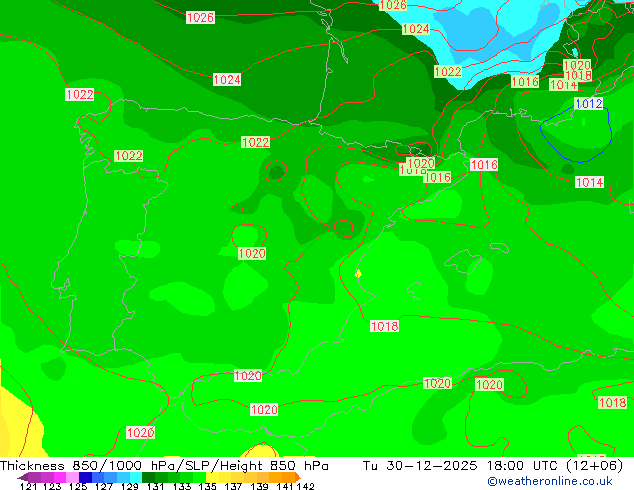Screen dimensions: 634x490
Task: Pick the yellow swatch right after 135
Action: (x=212, y=477)
